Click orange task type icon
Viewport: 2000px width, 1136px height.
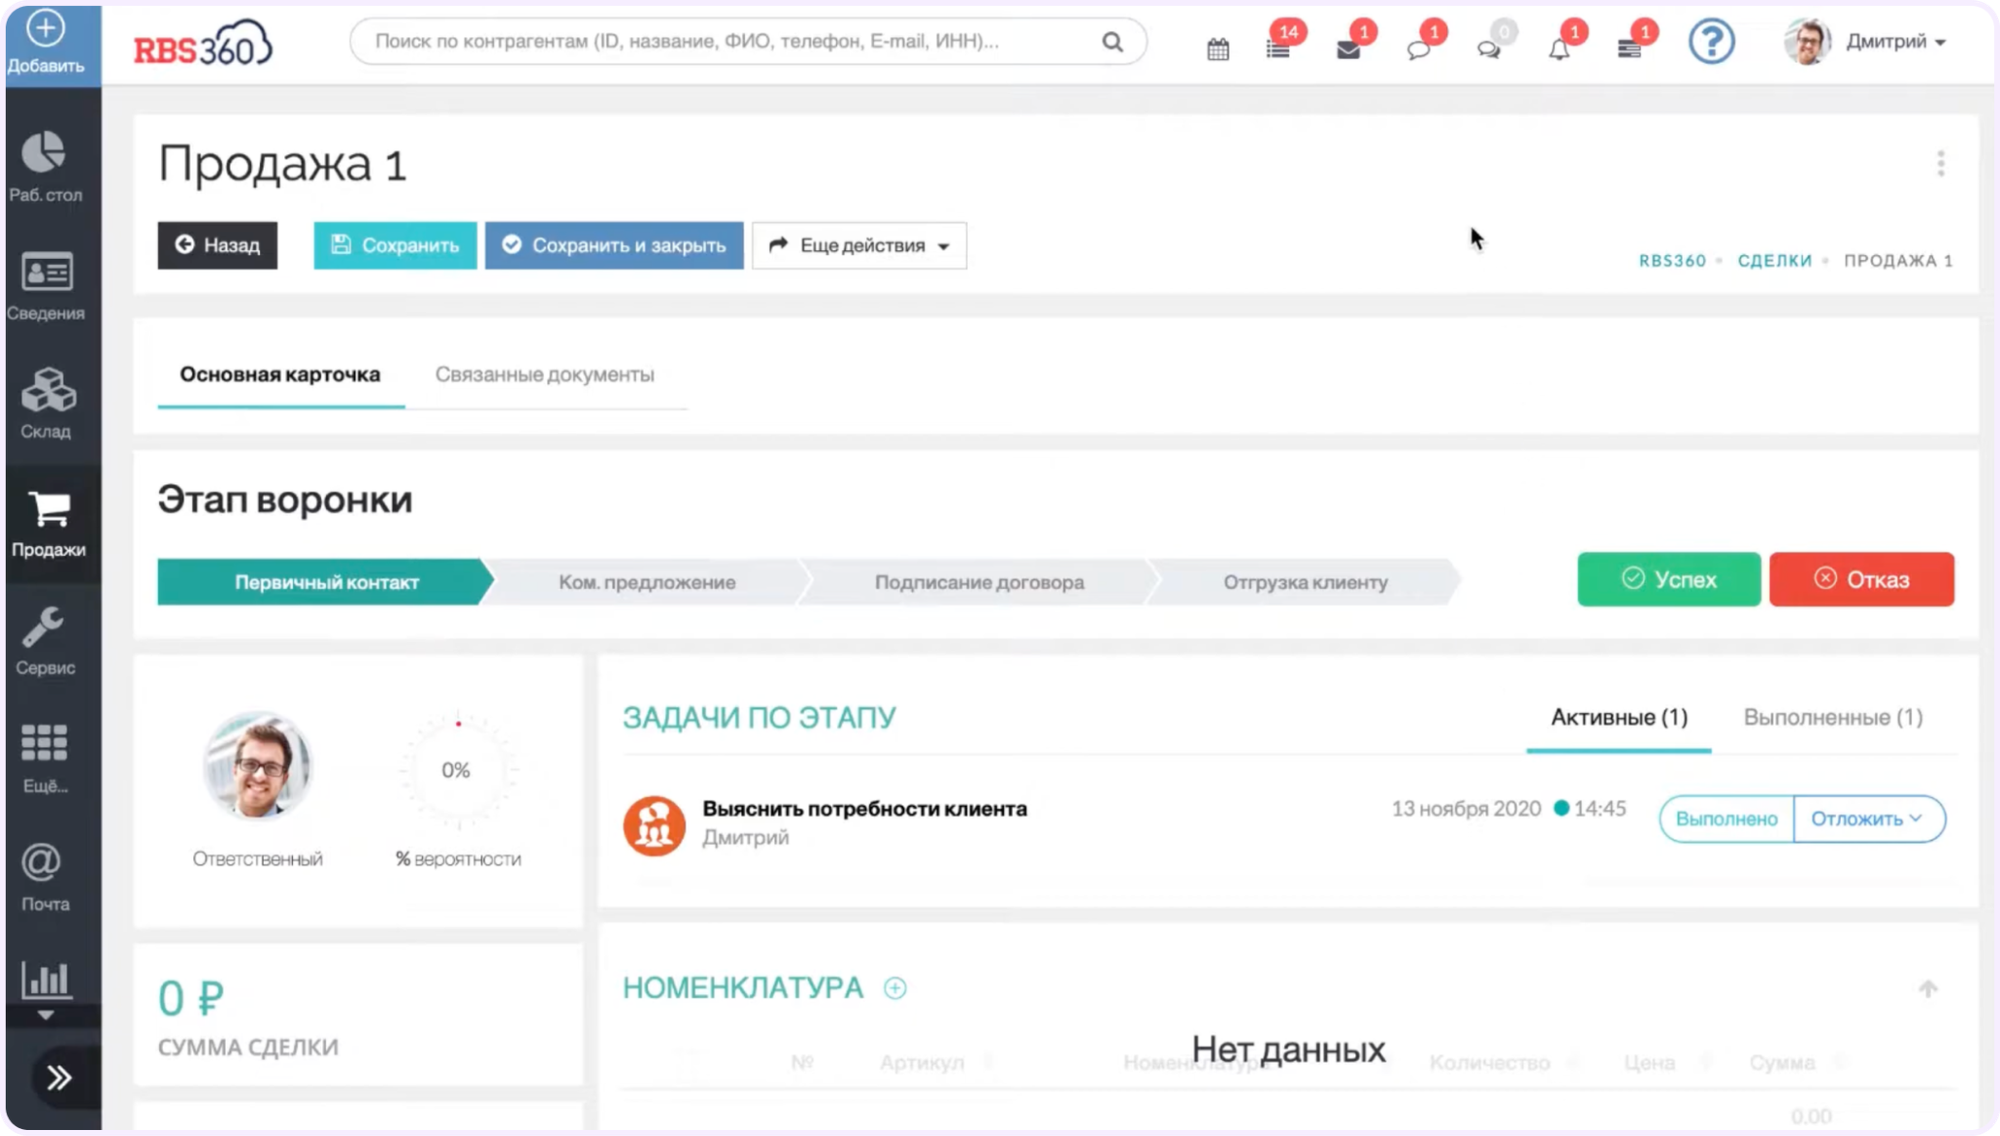654,825
